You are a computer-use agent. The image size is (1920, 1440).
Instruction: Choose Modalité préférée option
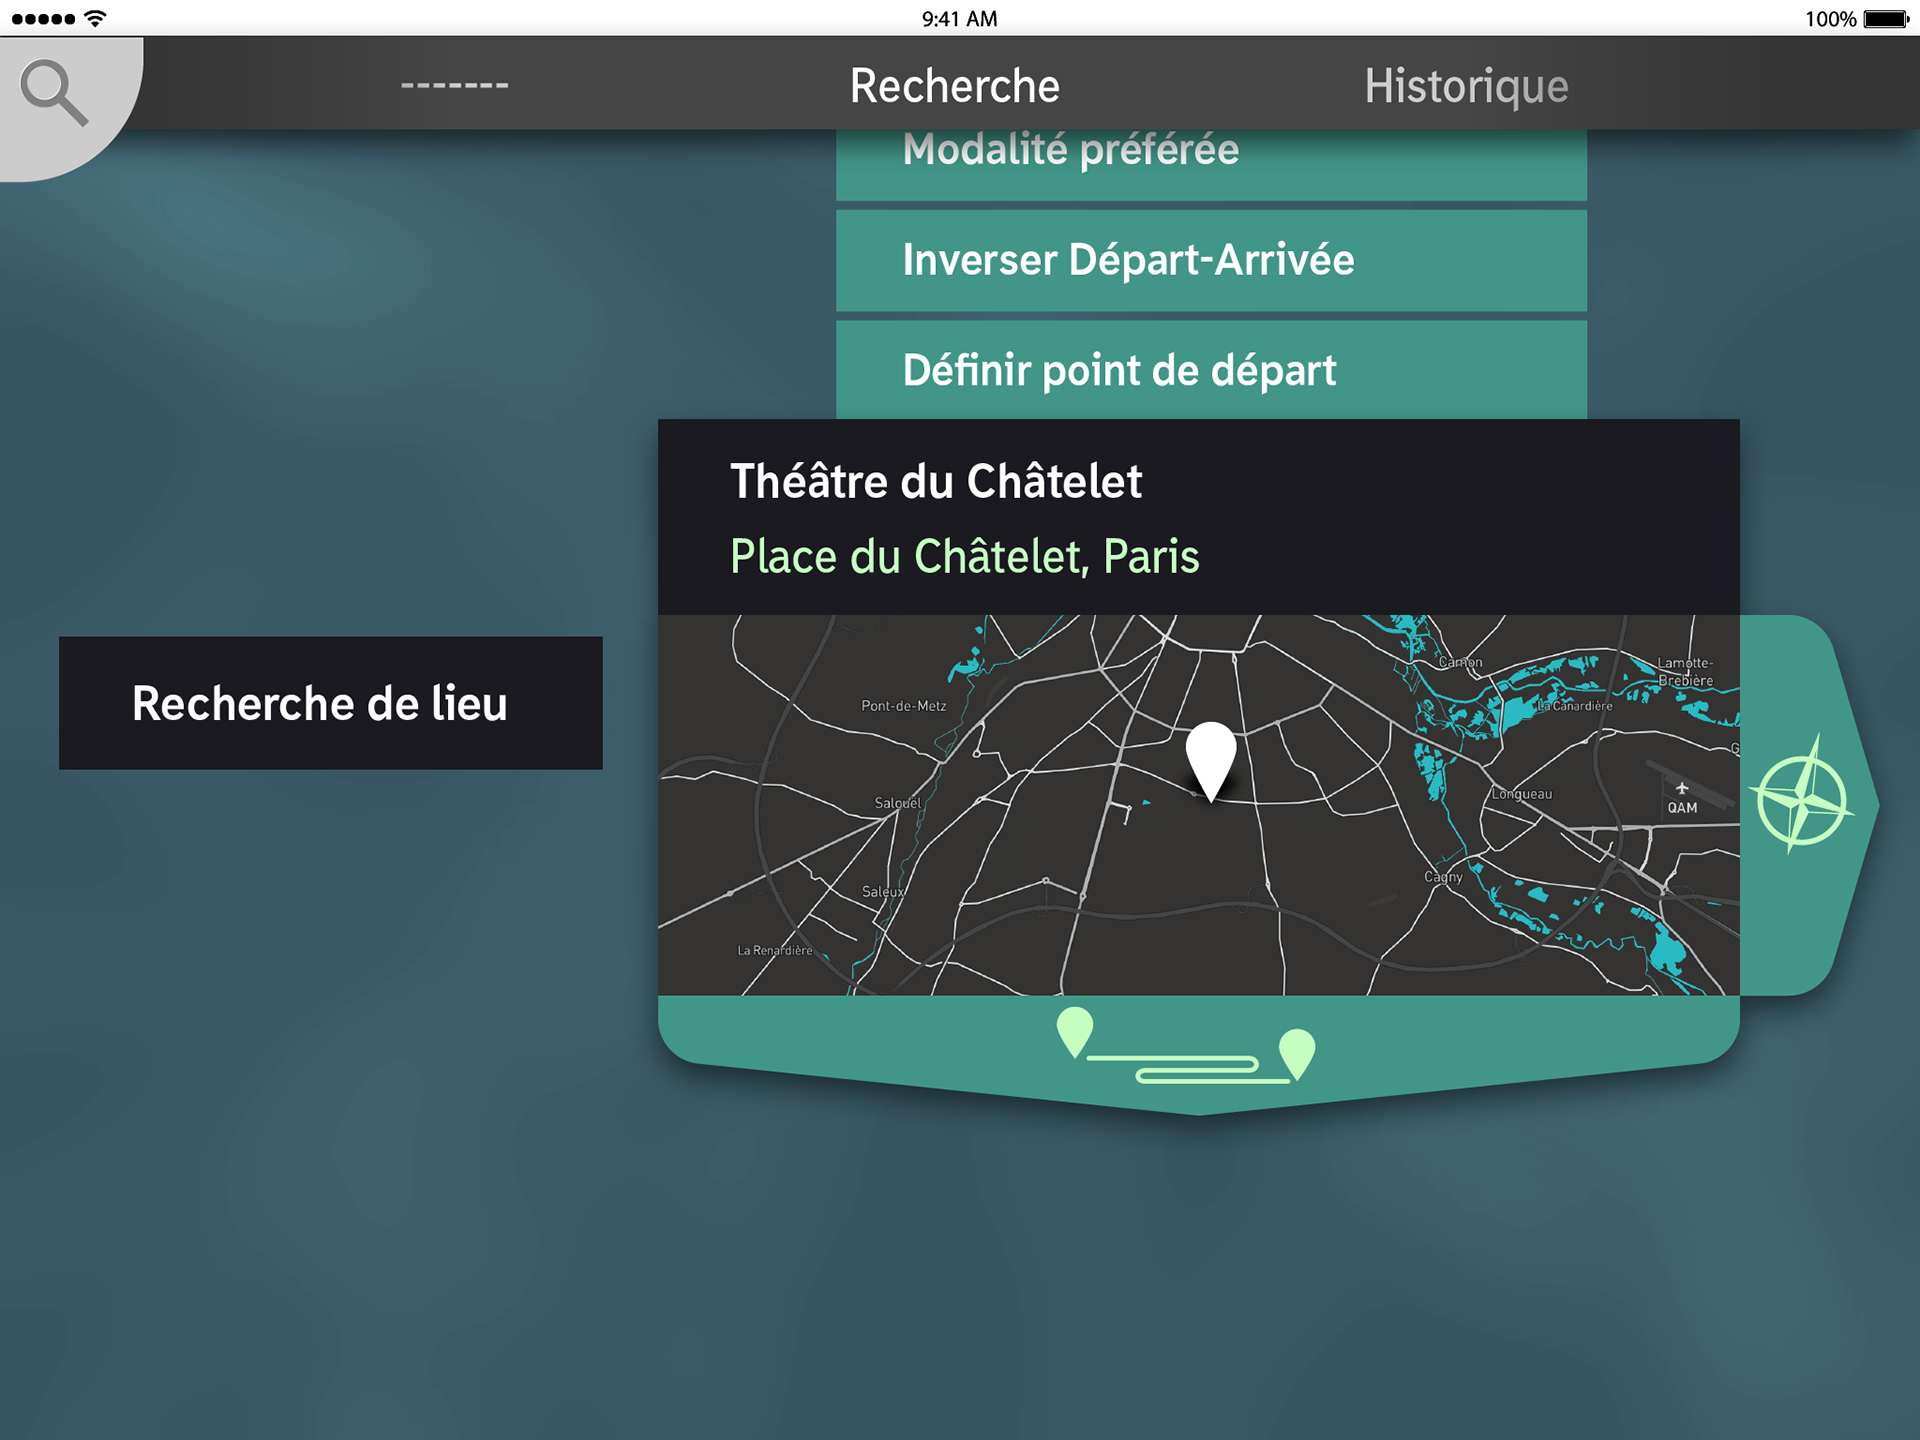coord(1211,163)
